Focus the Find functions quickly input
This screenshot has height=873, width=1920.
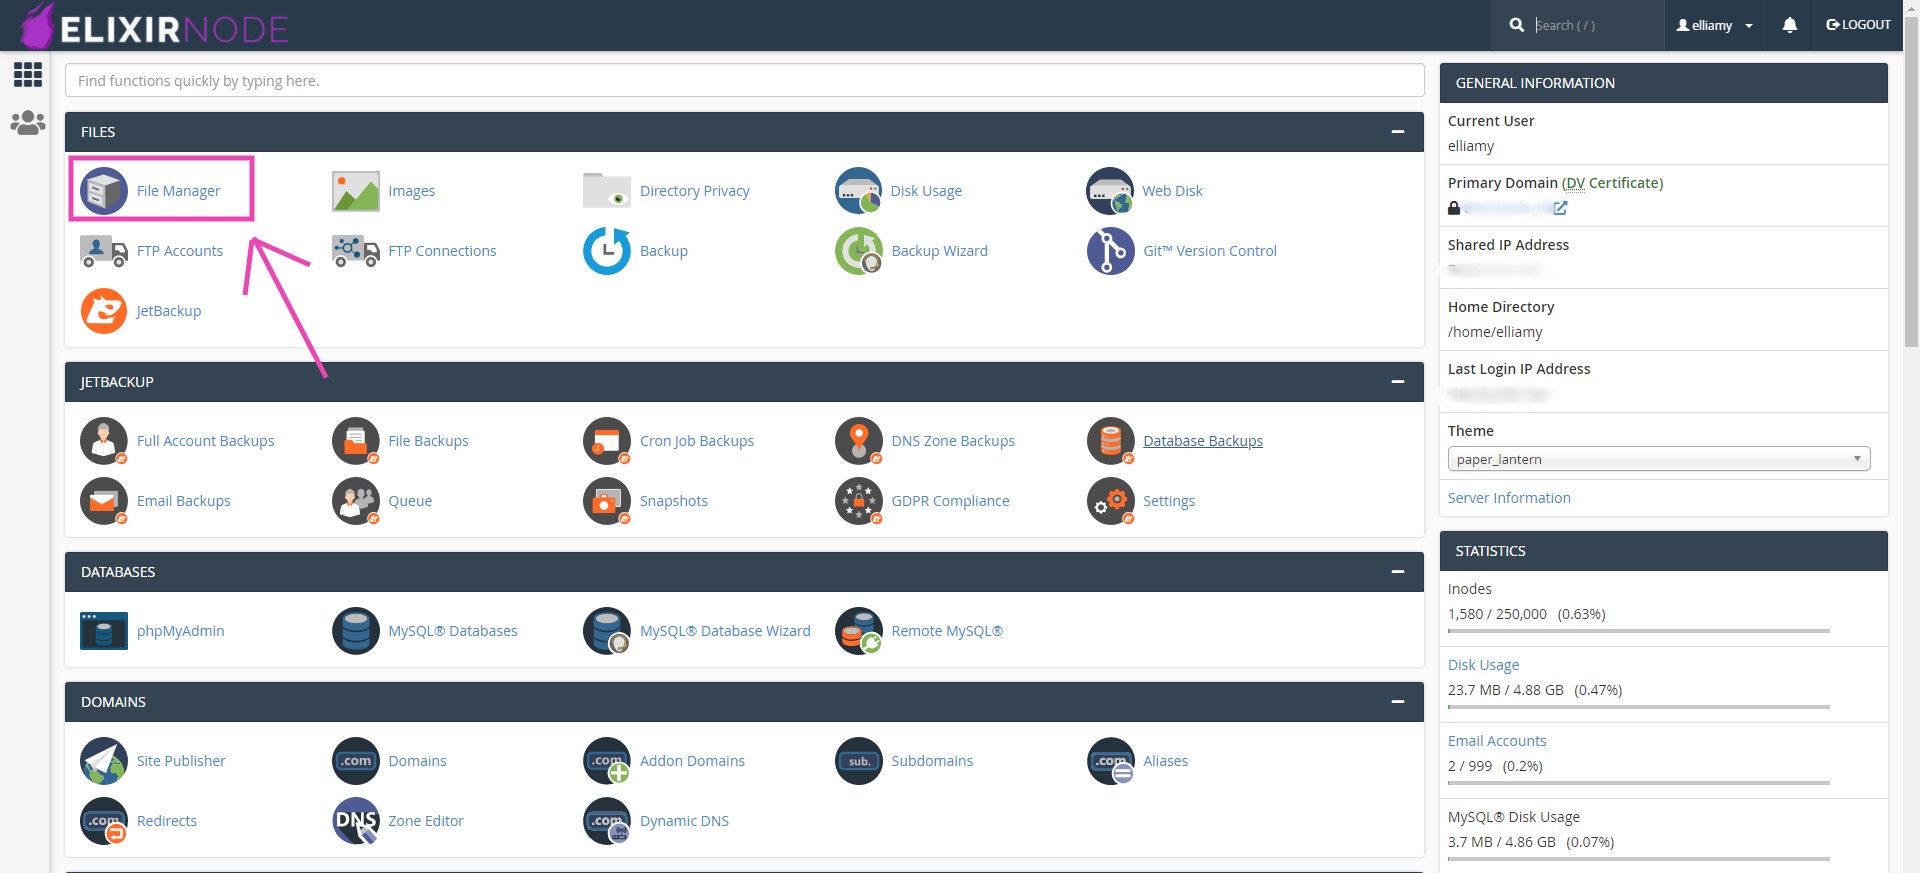(744, 81)
